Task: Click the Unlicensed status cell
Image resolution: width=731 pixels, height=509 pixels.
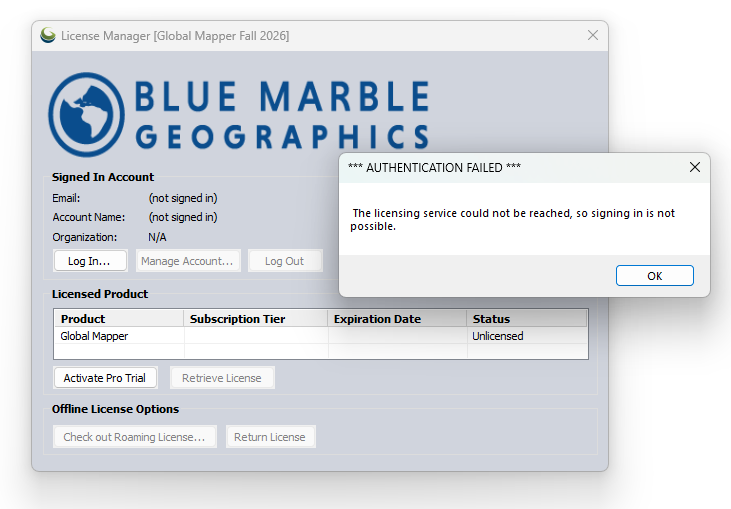Action: click(527, 336)
